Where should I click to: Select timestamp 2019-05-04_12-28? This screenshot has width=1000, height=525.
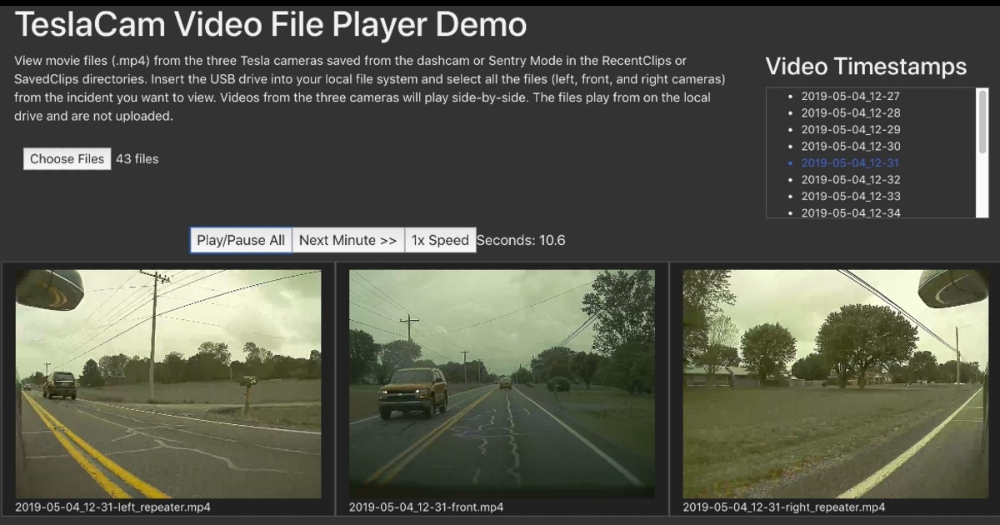tap(850, 113)
